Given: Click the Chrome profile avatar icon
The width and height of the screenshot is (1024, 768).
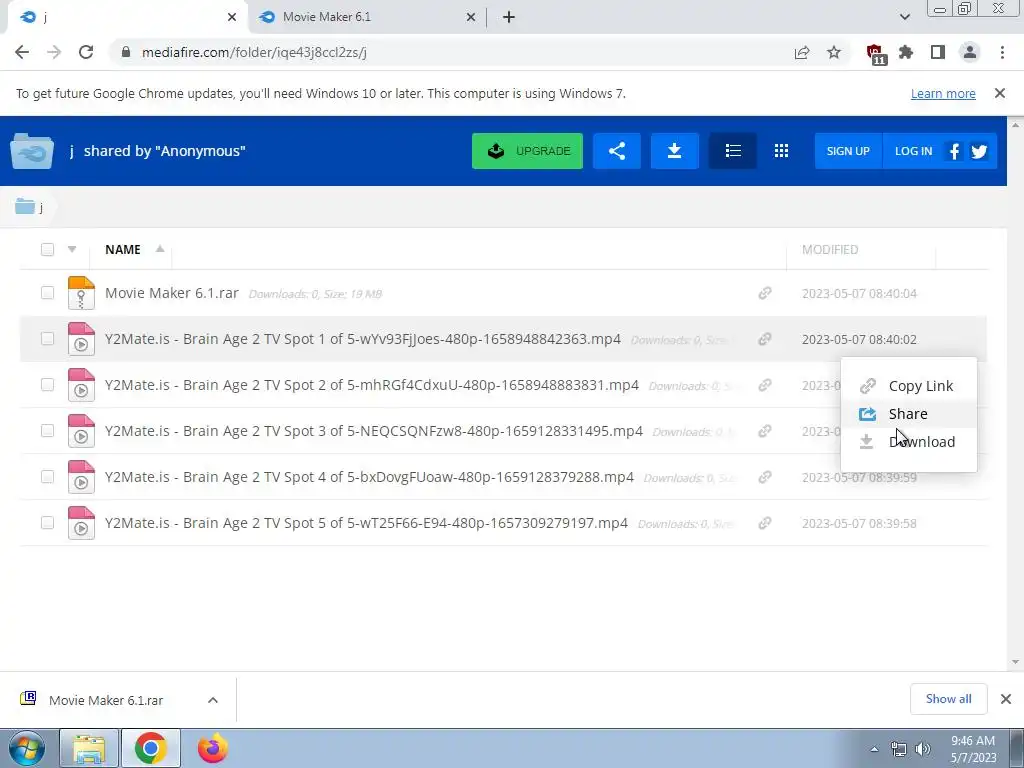Looking at the screenshot, I should pyautogui.click(x=970, y=52).
